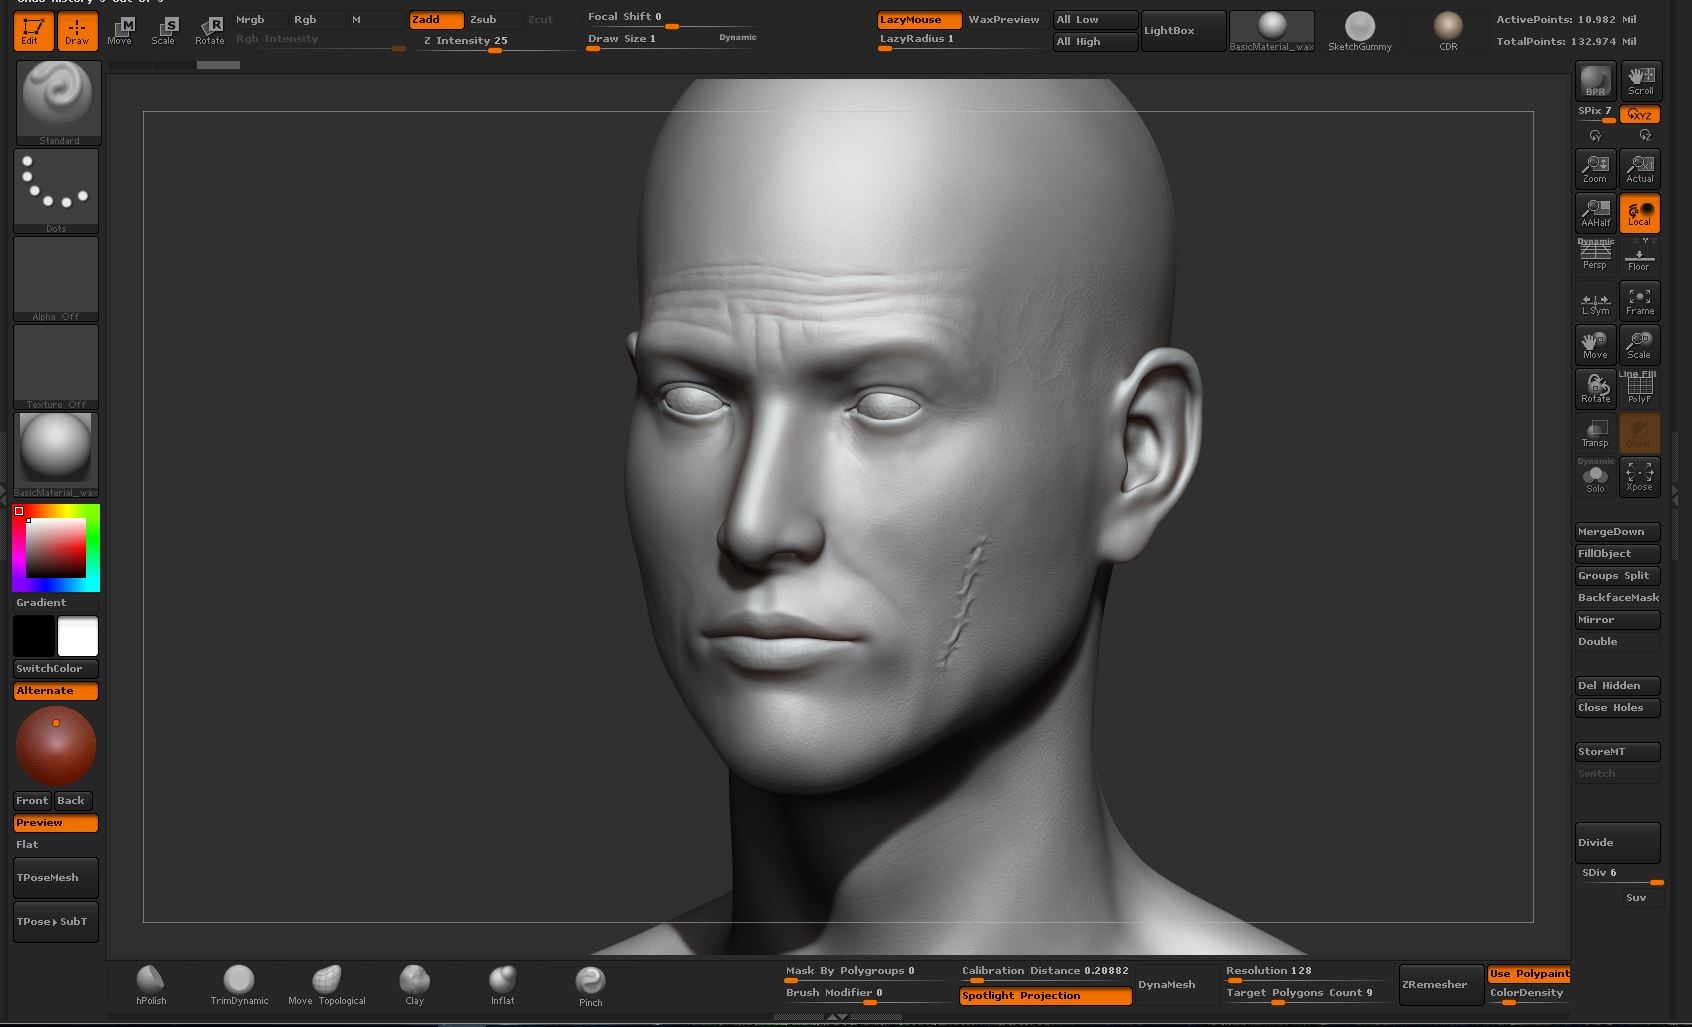This screenshot has height=1027, width=1692.
Task: Click the BPR render button
Action: [1595, 80]
